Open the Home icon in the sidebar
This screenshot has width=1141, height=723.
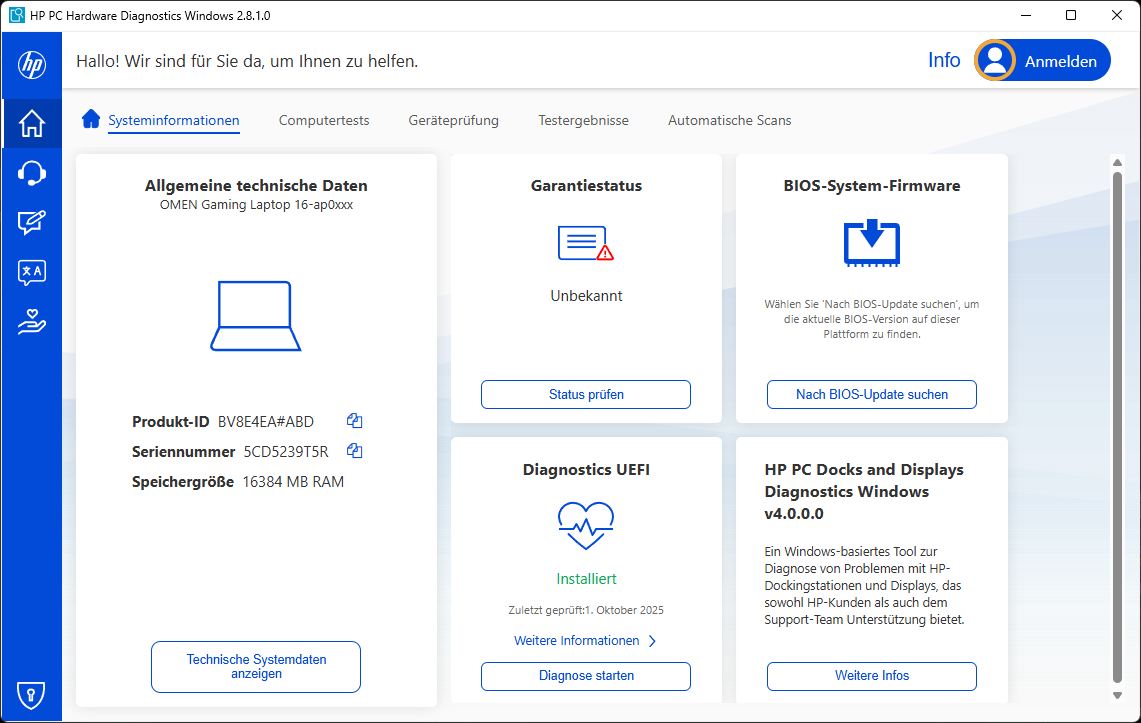(32, 123)
